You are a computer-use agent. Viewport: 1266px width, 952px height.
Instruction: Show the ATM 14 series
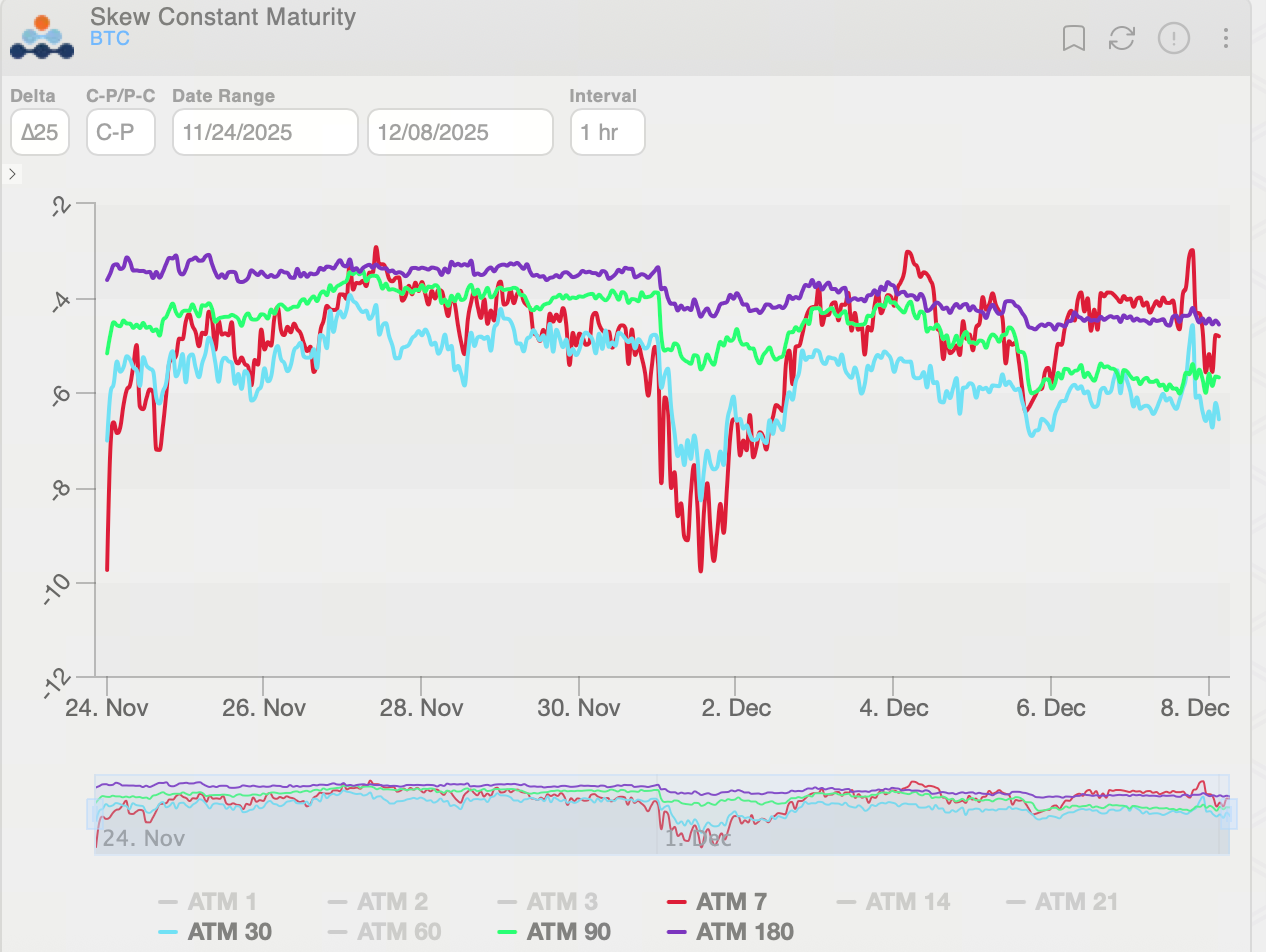point(892,902)
